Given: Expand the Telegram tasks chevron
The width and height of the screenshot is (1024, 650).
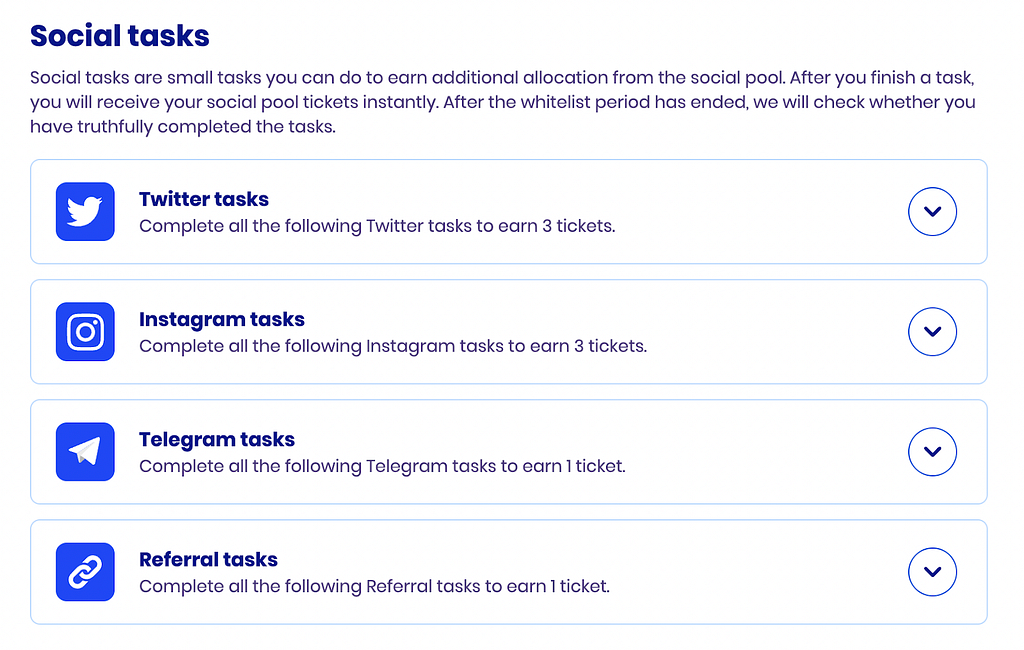Looking at the screenshot, I should click(x=932, y=452).
